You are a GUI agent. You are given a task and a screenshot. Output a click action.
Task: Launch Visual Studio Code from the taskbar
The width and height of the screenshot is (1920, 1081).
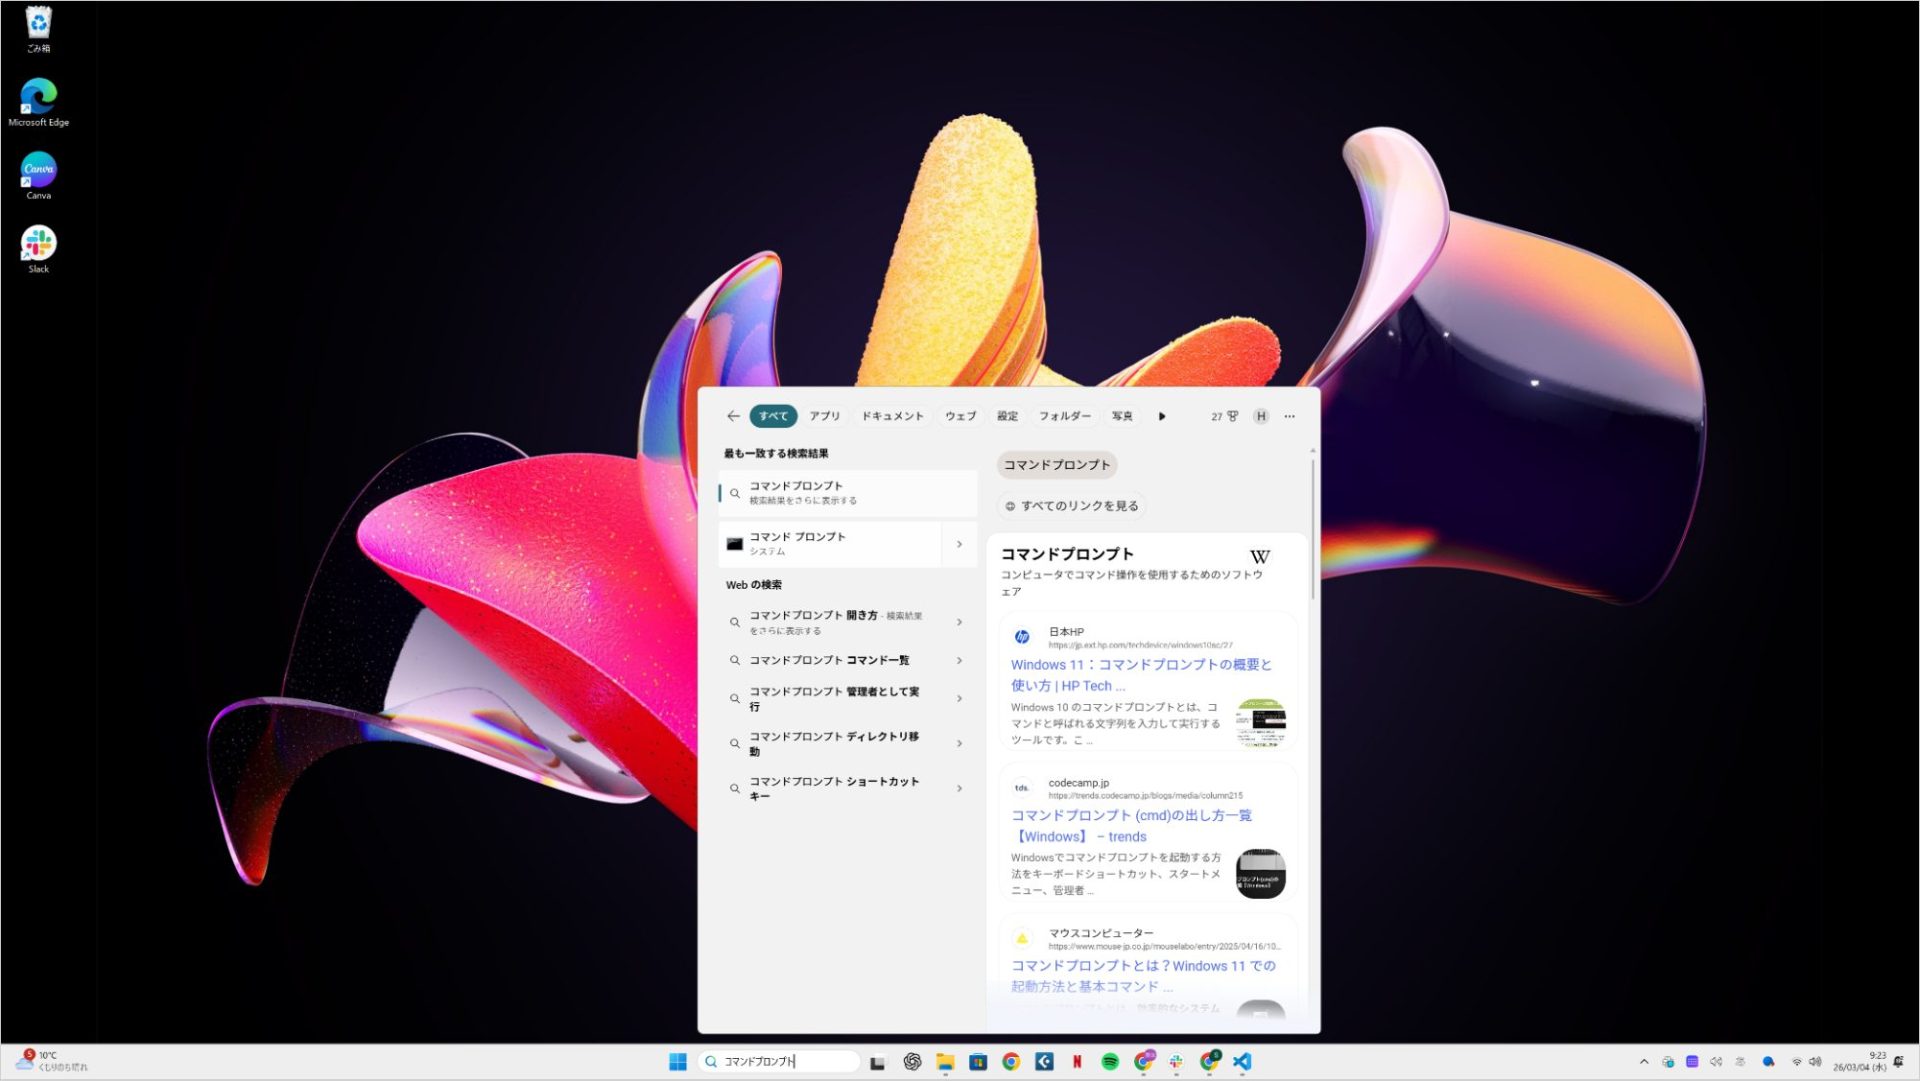point(1242,1061)
